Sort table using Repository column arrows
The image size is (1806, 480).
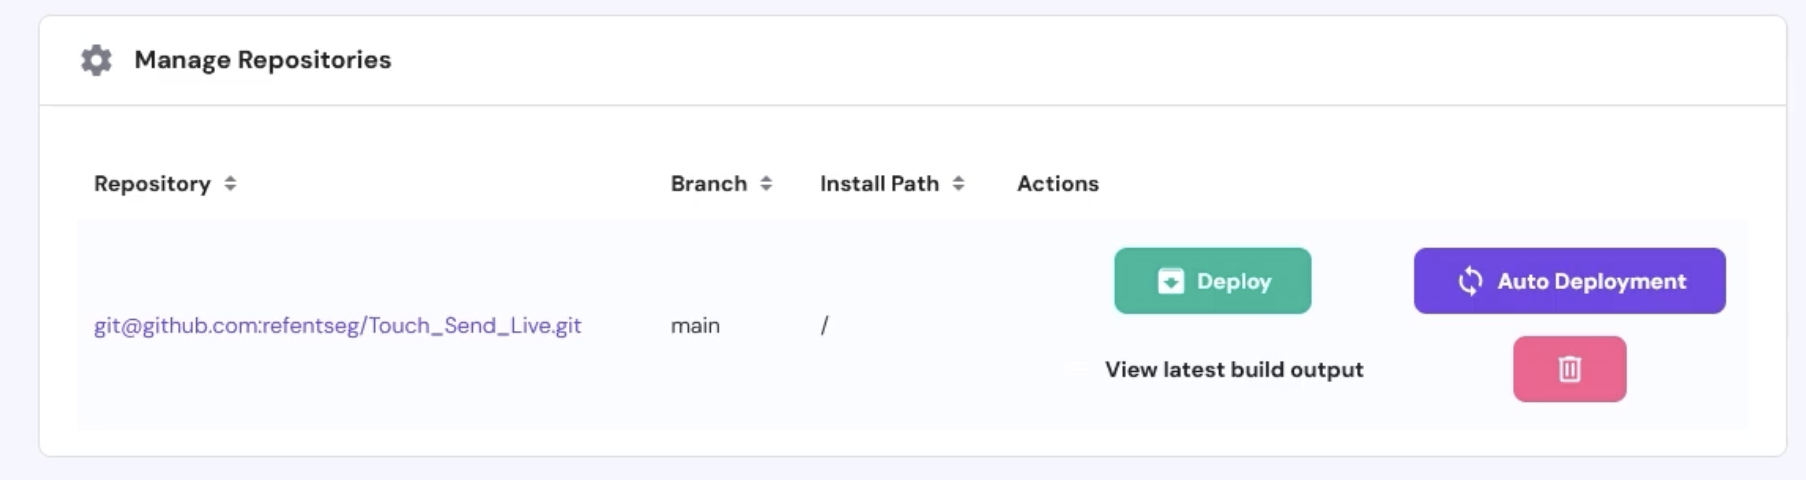pos(230,184)
